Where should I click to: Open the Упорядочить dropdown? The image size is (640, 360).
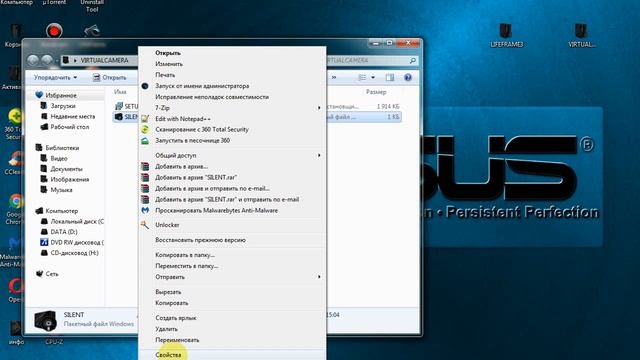[x=55, y=78]
